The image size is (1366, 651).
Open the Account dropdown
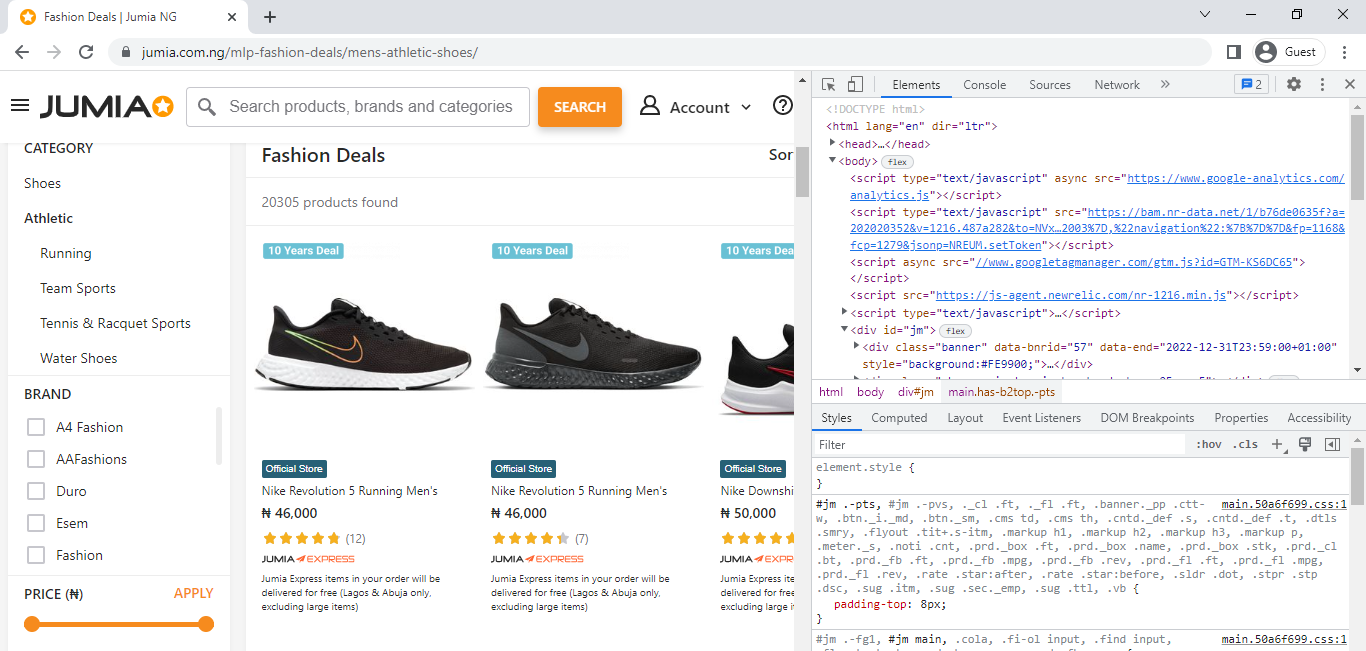pyautogui.click(x=696, y=107)
